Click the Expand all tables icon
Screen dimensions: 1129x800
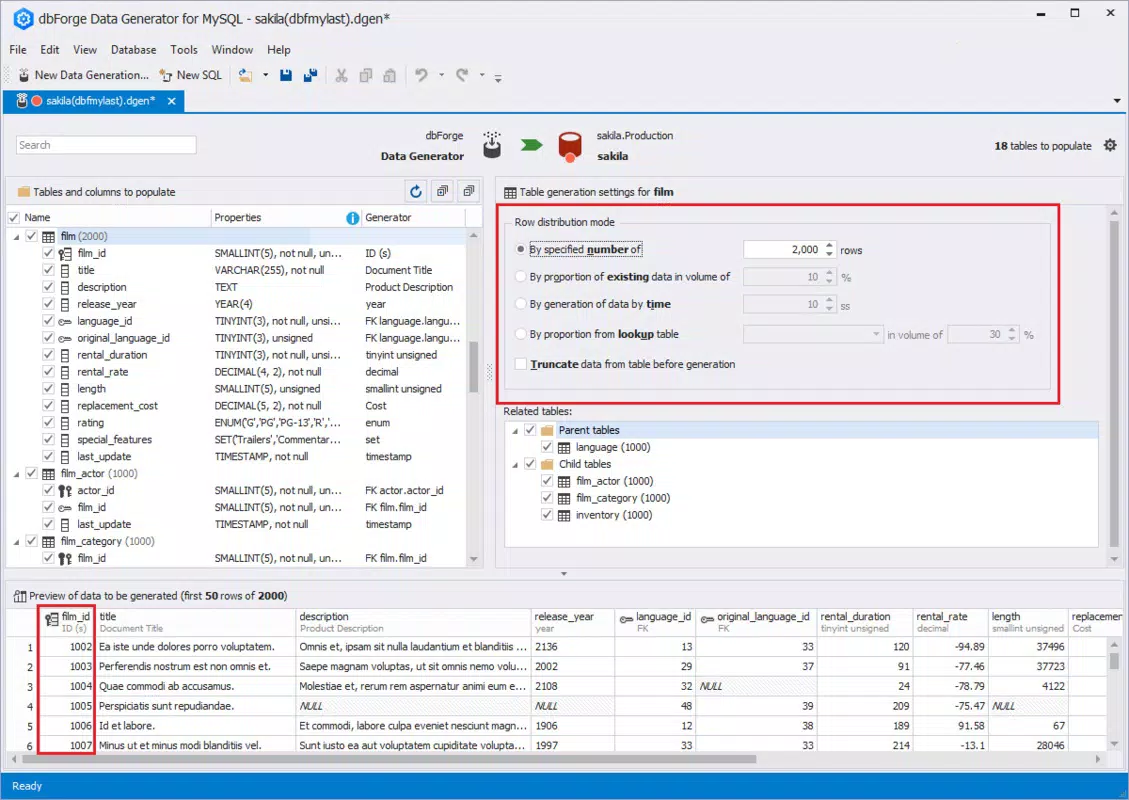point(442,192)
